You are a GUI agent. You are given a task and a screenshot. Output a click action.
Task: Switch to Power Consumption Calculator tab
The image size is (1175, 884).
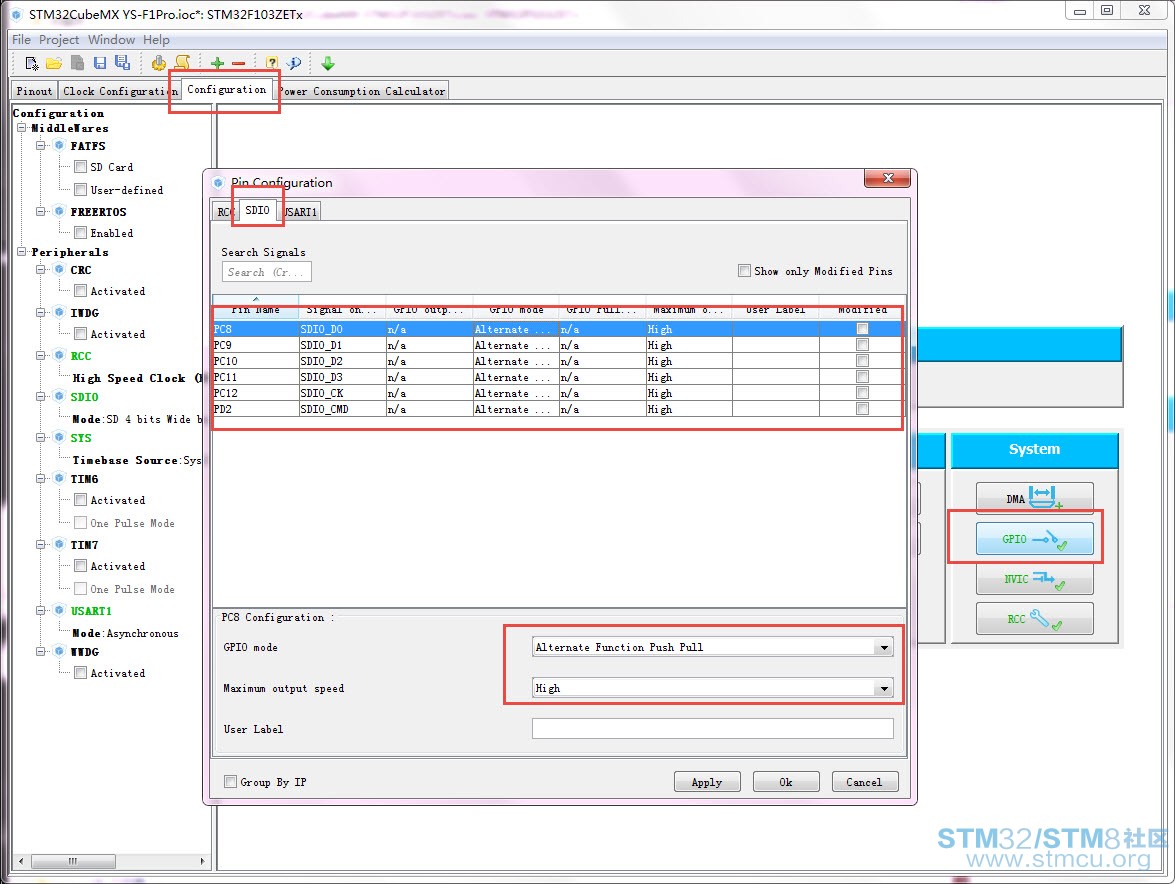tap(363, 91)
